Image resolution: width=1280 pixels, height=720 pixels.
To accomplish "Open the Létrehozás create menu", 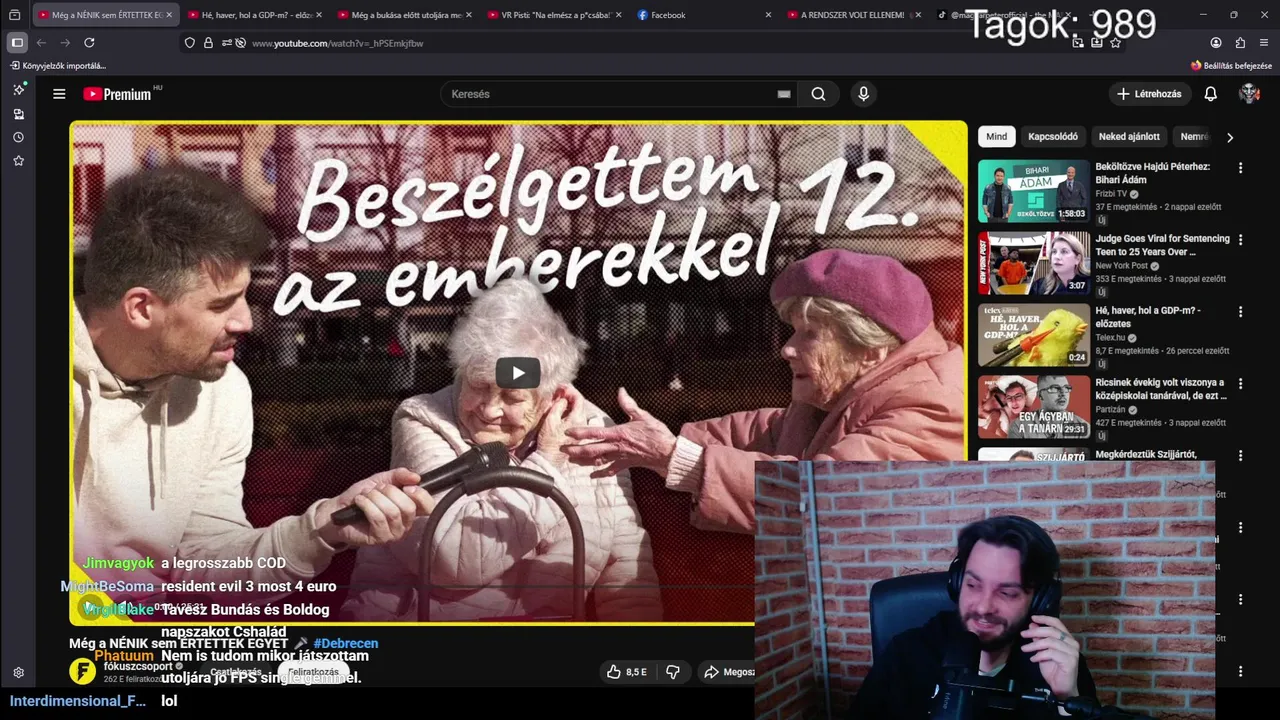I will pyautogui.click(x=1150, y=94).
